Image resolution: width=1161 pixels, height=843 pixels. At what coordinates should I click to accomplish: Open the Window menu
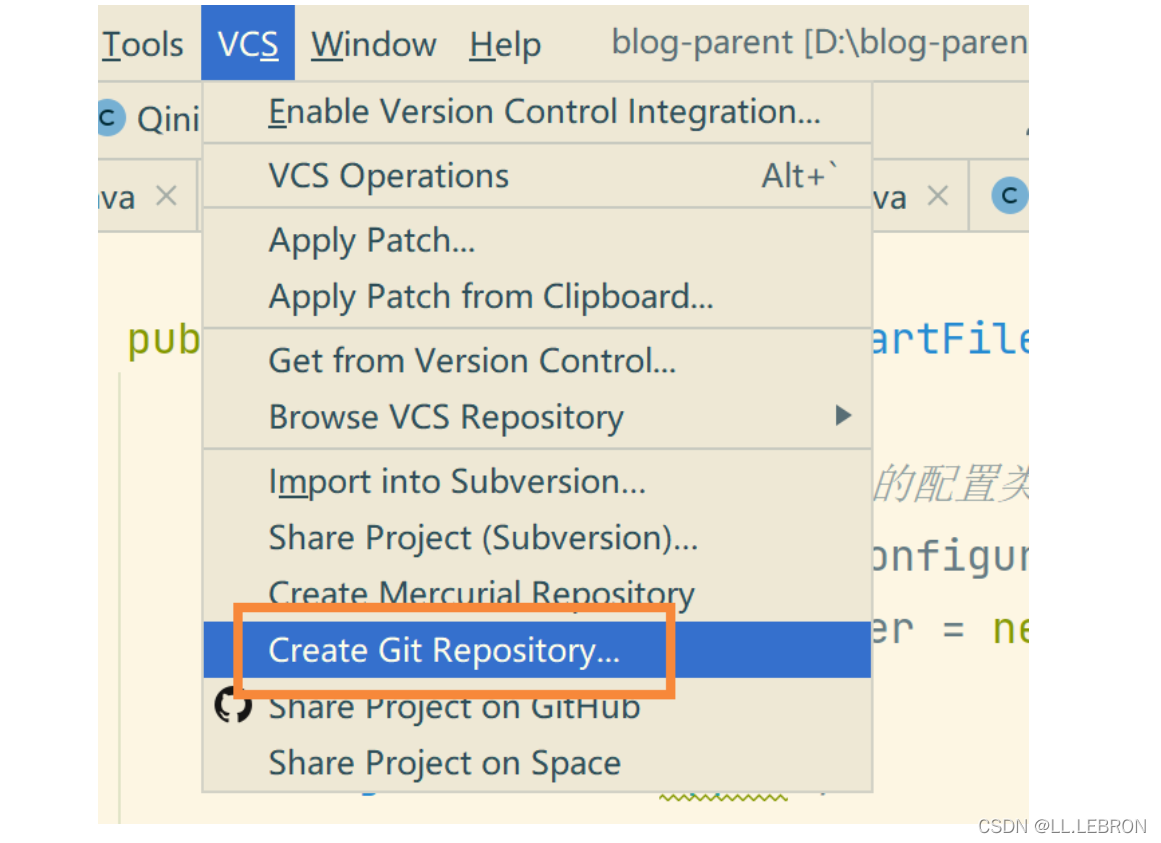[x=373, y=45]
